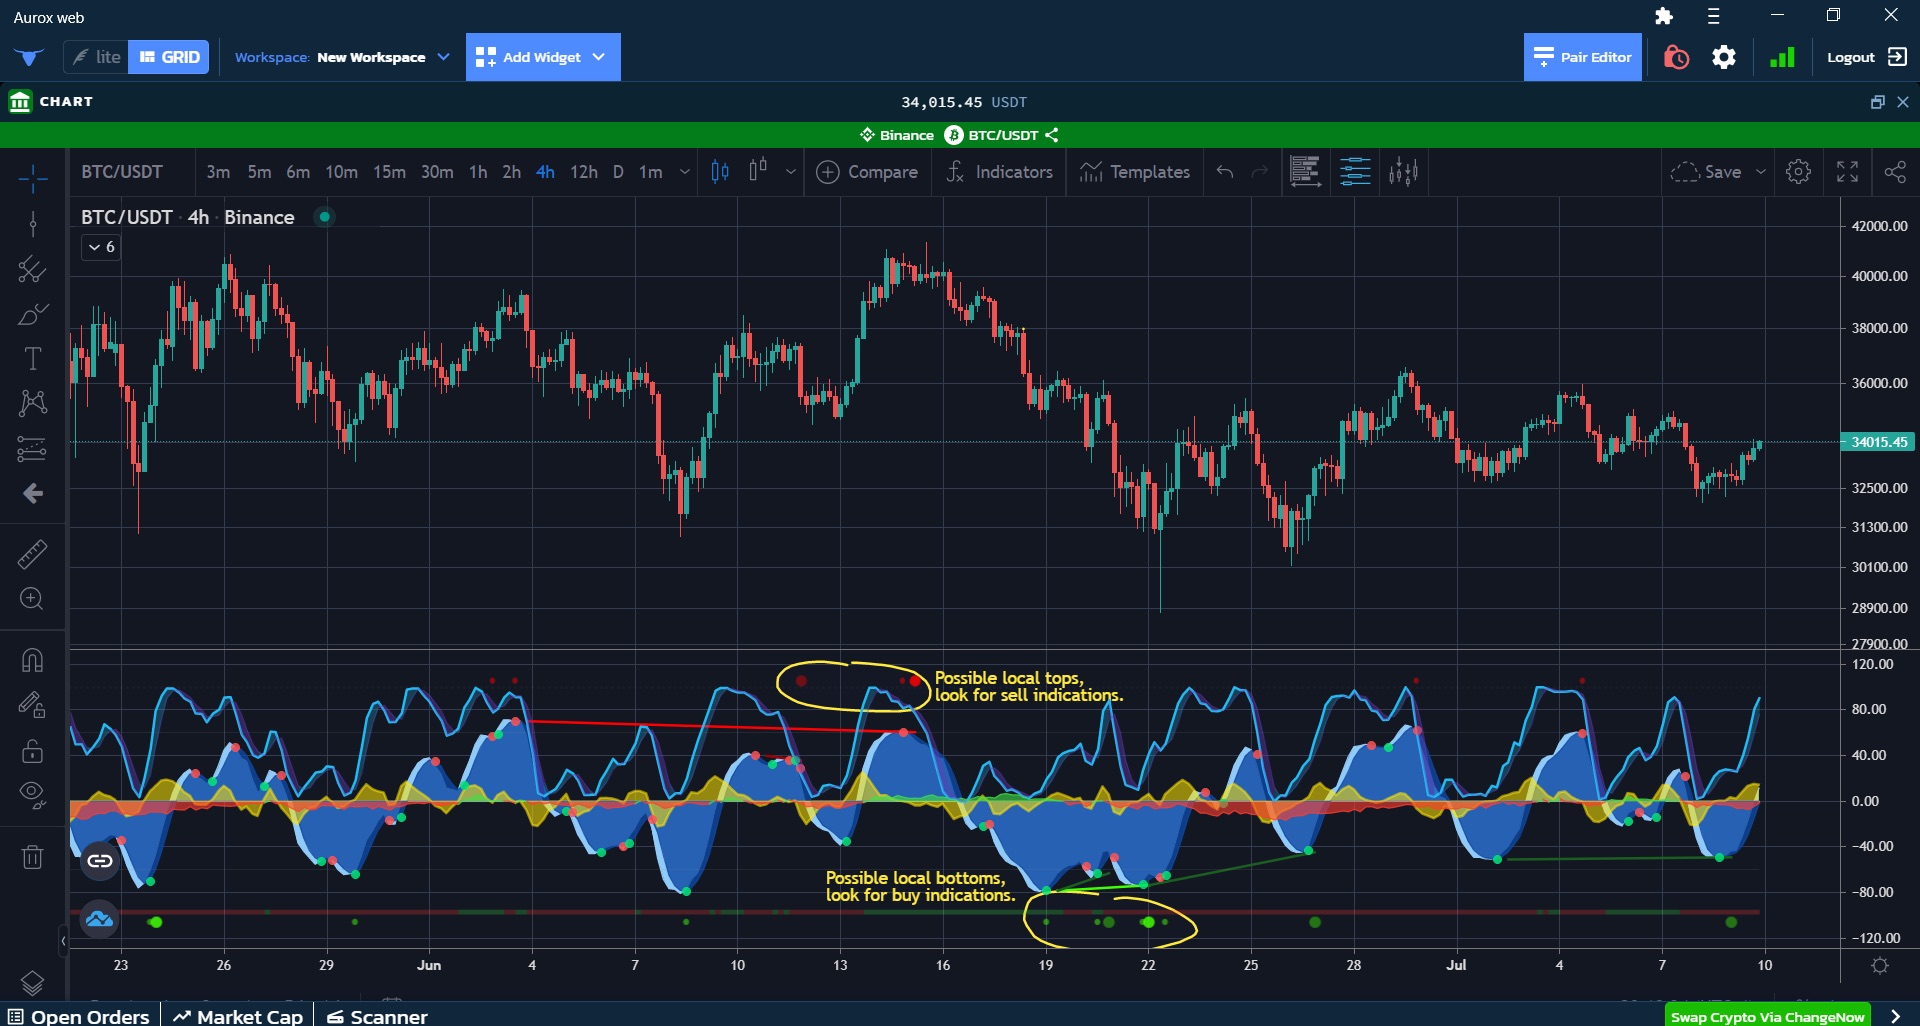The image size is (1920, 1026).
Task: Switch to lite mode
Action: [96, 57]
